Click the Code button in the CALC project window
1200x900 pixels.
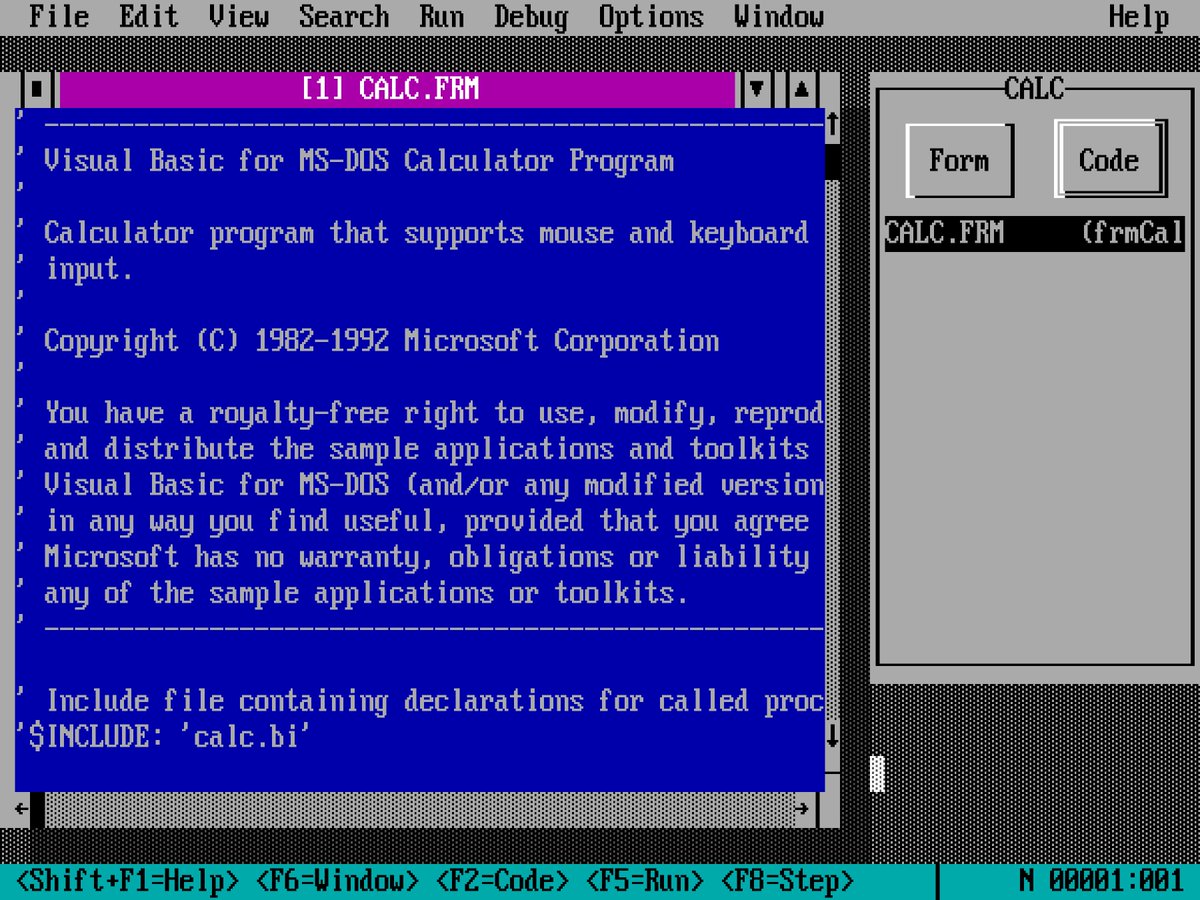tap(1109, 160)
